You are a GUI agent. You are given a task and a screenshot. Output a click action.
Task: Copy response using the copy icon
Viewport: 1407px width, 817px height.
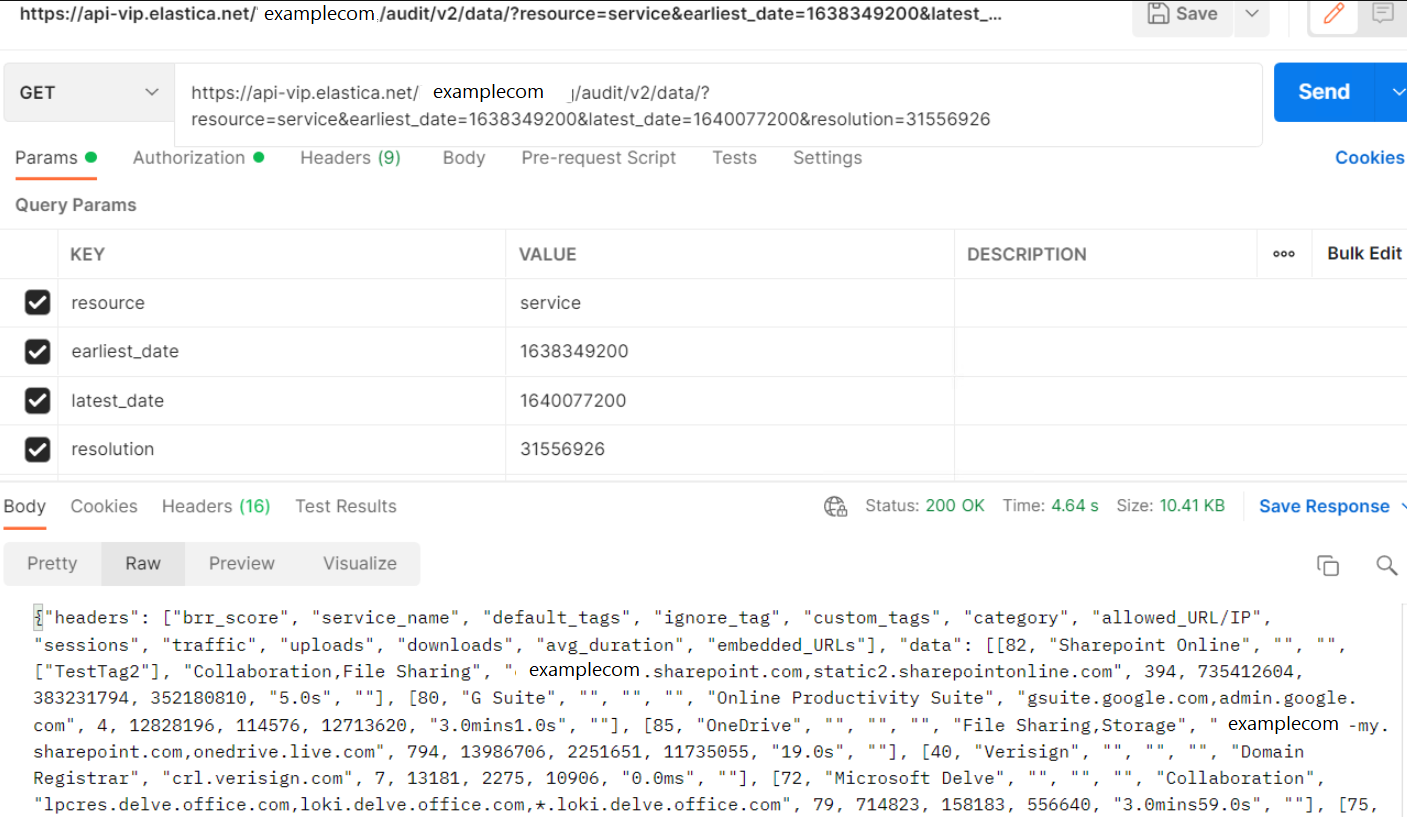[1327, 565]
